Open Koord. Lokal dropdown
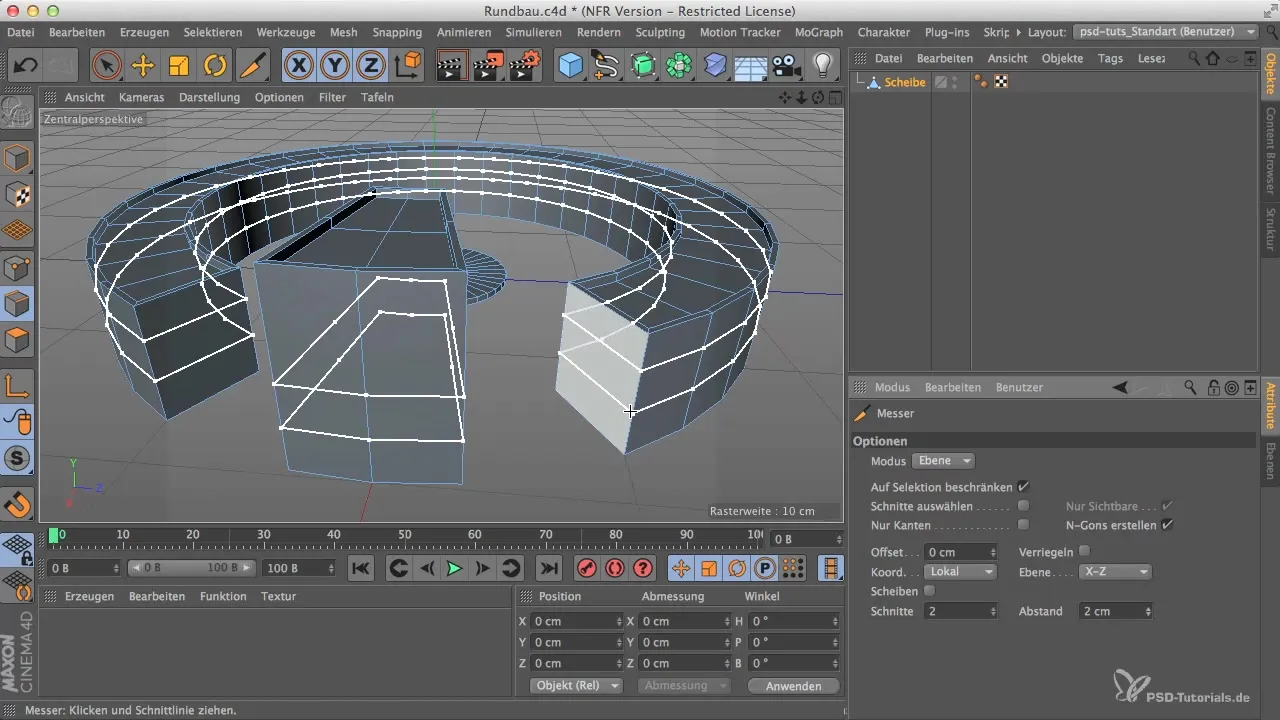 959,572
